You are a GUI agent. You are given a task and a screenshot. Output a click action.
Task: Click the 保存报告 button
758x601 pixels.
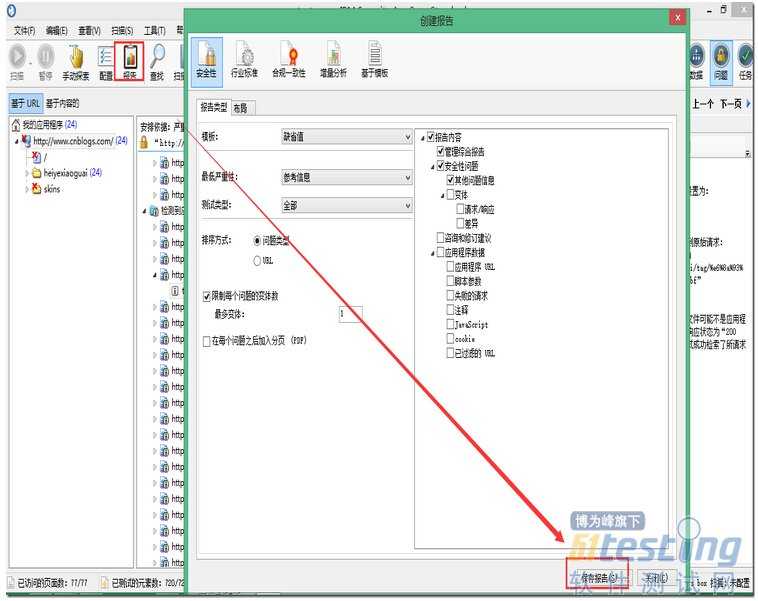[599, 578]
